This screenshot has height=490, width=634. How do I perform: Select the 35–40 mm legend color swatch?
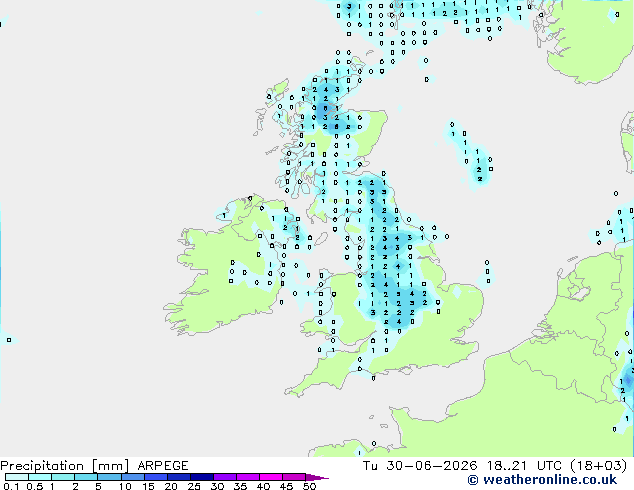(247, 477)
